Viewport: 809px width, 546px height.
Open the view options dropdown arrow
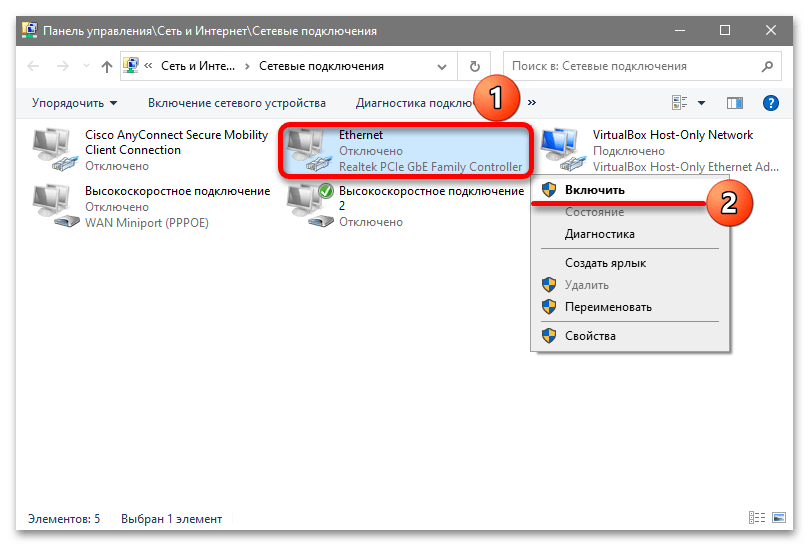pyautogui.click(x=701, y=103)
